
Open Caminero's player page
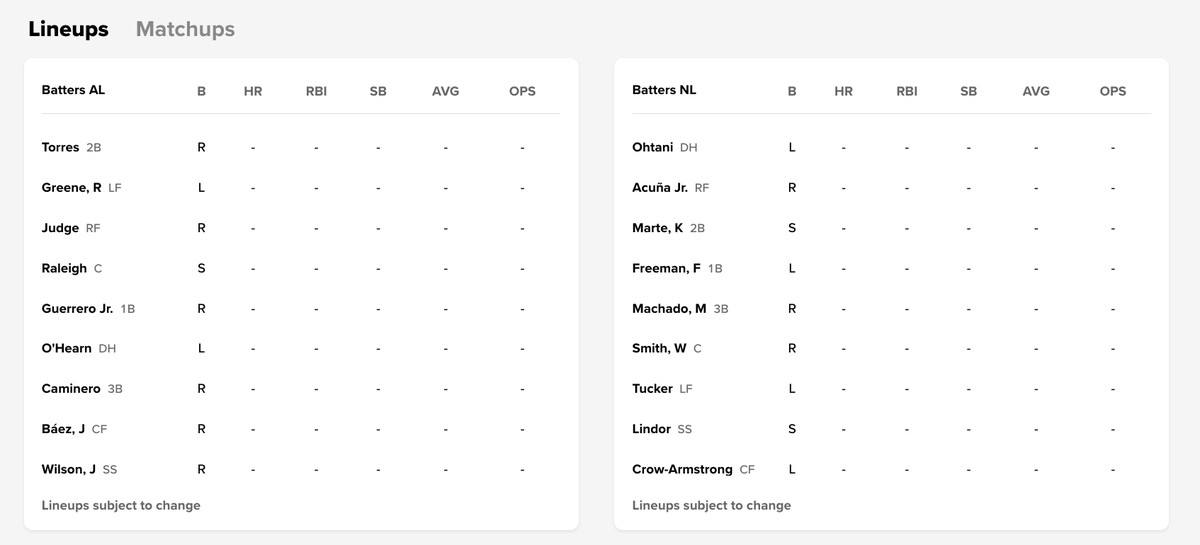click(x=71, y=388)
